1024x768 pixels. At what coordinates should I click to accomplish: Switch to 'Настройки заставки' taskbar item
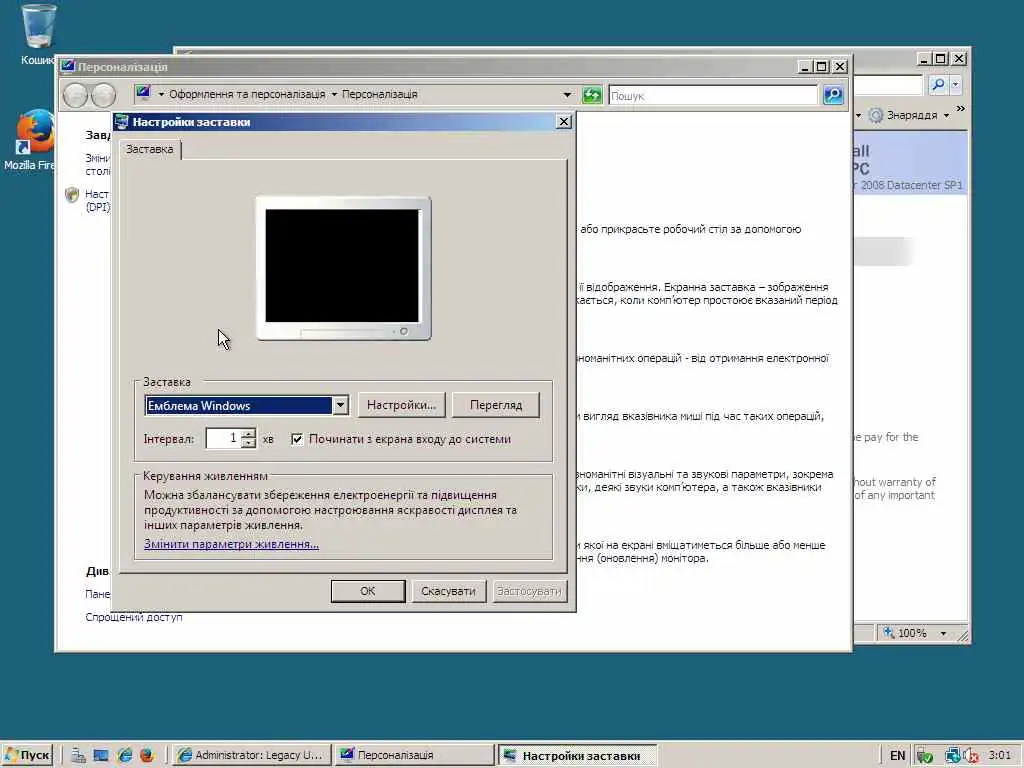[x=577, y=756]
